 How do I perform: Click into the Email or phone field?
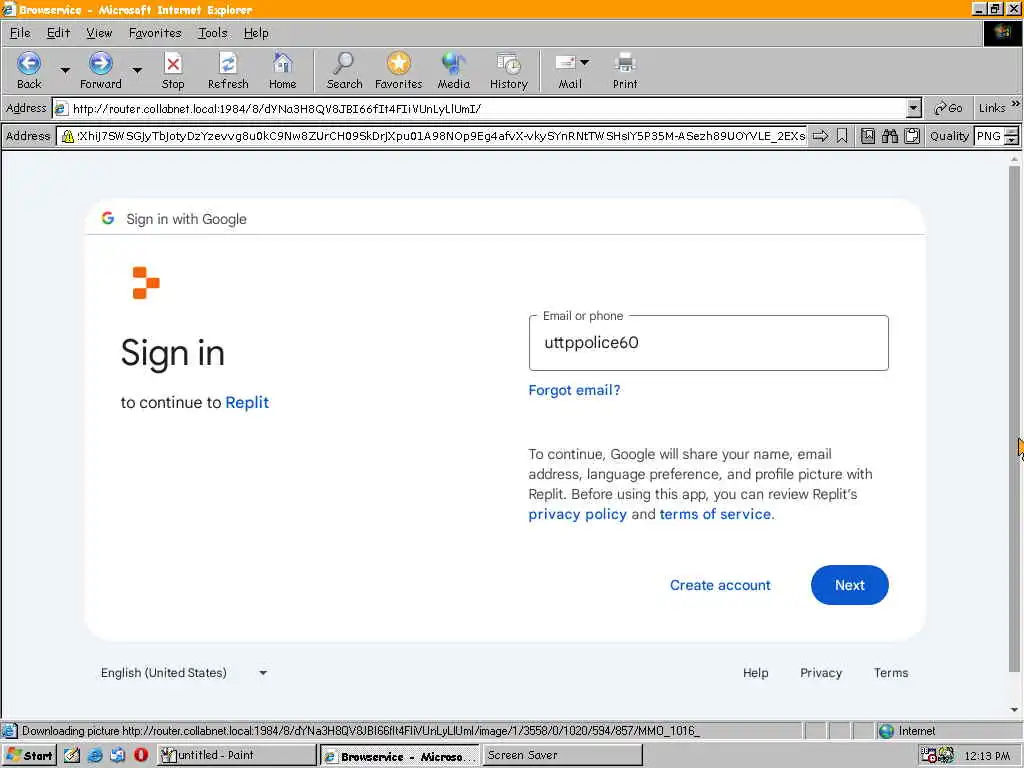tap(709, 343)
